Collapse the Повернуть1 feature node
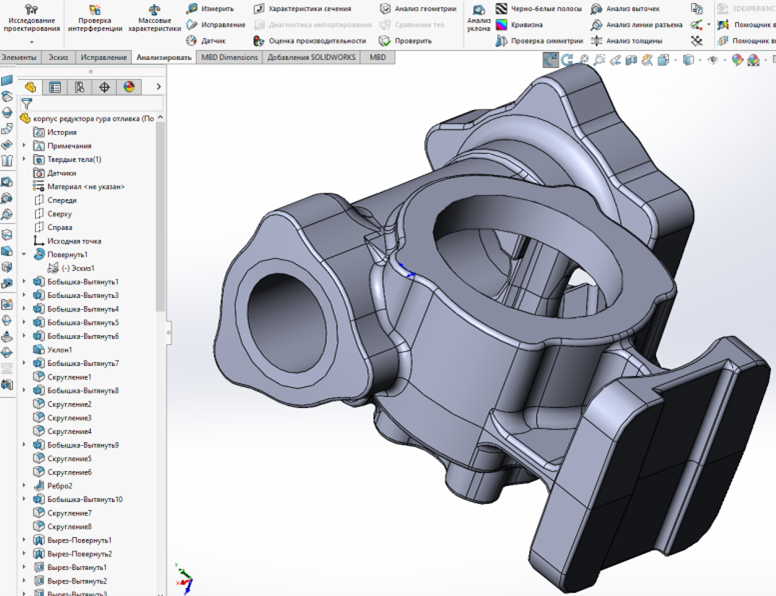 [x=25, y=255]
